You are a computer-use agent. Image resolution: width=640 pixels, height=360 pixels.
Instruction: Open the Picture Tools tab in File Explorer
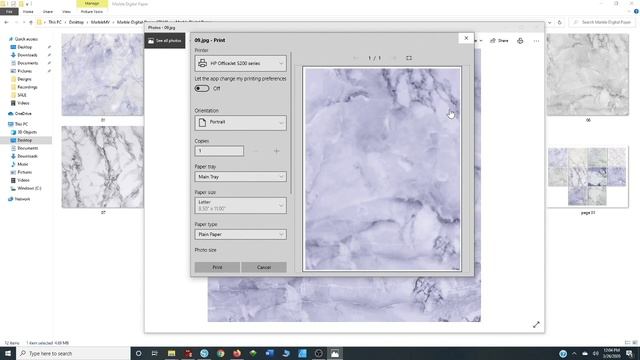pos(91,12)
